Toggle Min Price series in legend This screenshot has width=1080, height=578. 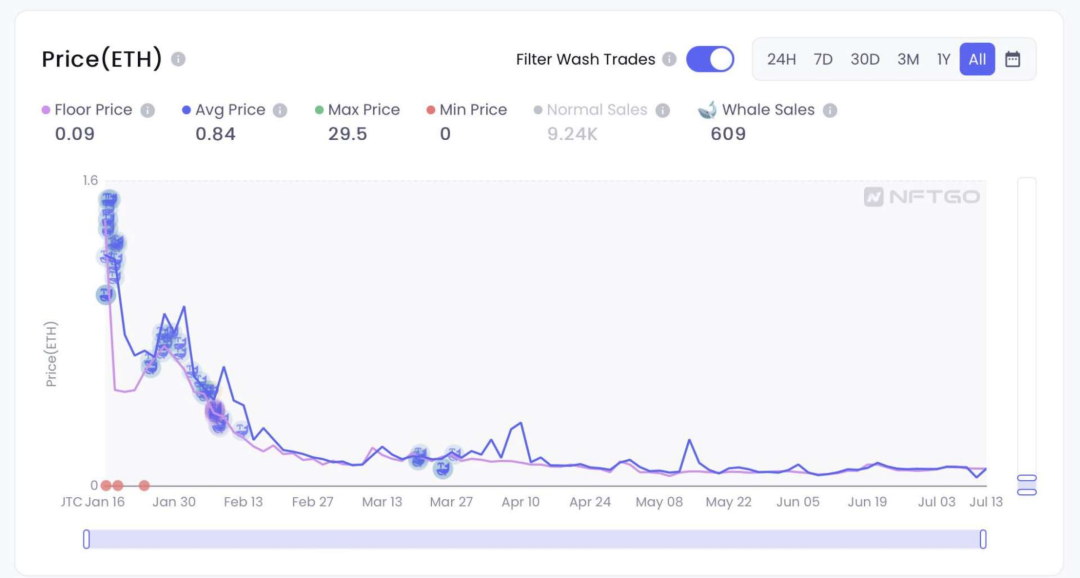(x=472, y=110)
